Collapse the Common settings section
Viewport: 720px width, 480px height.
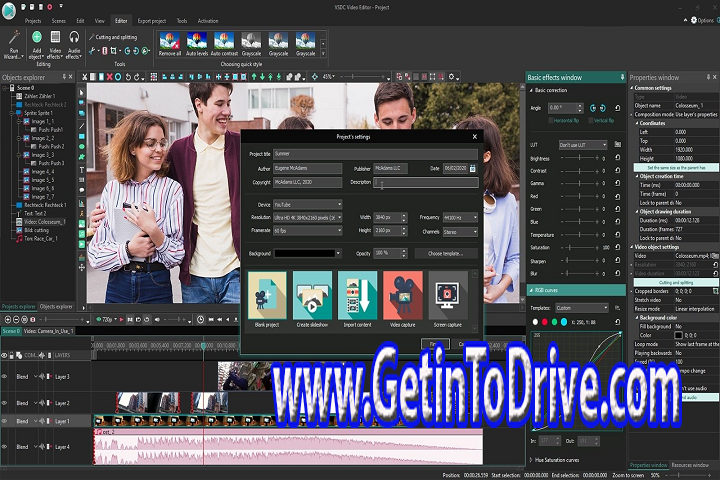tap(632, 88)
